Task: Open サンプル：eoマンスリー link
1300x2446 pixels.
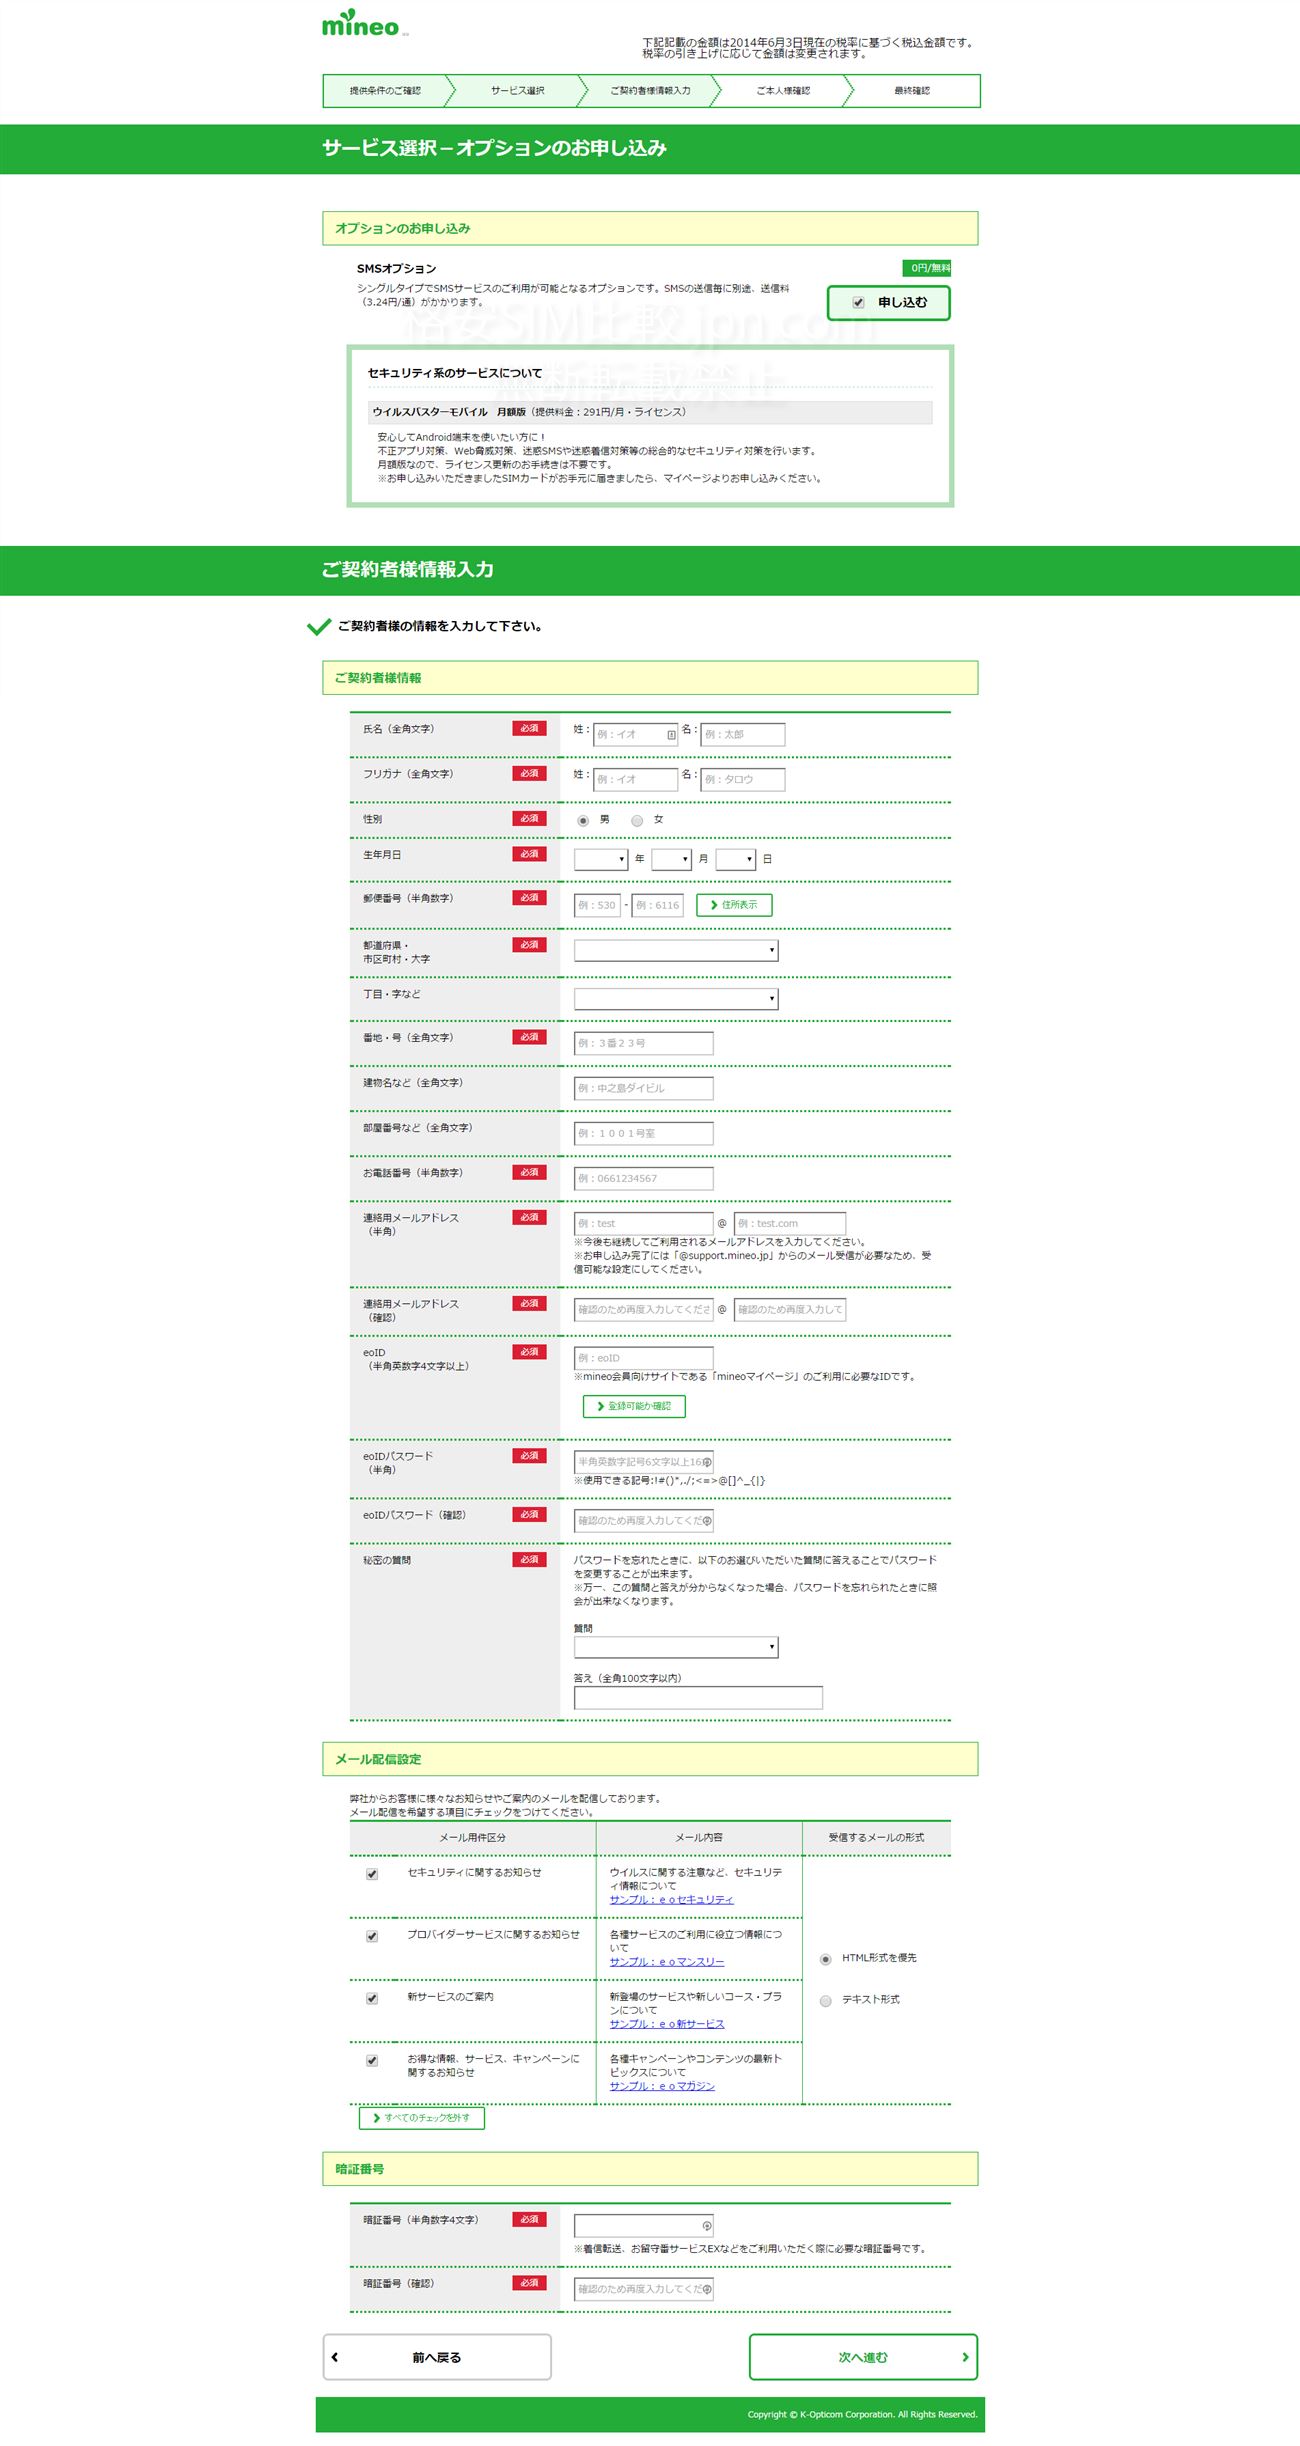Action: pos(667,1962)
